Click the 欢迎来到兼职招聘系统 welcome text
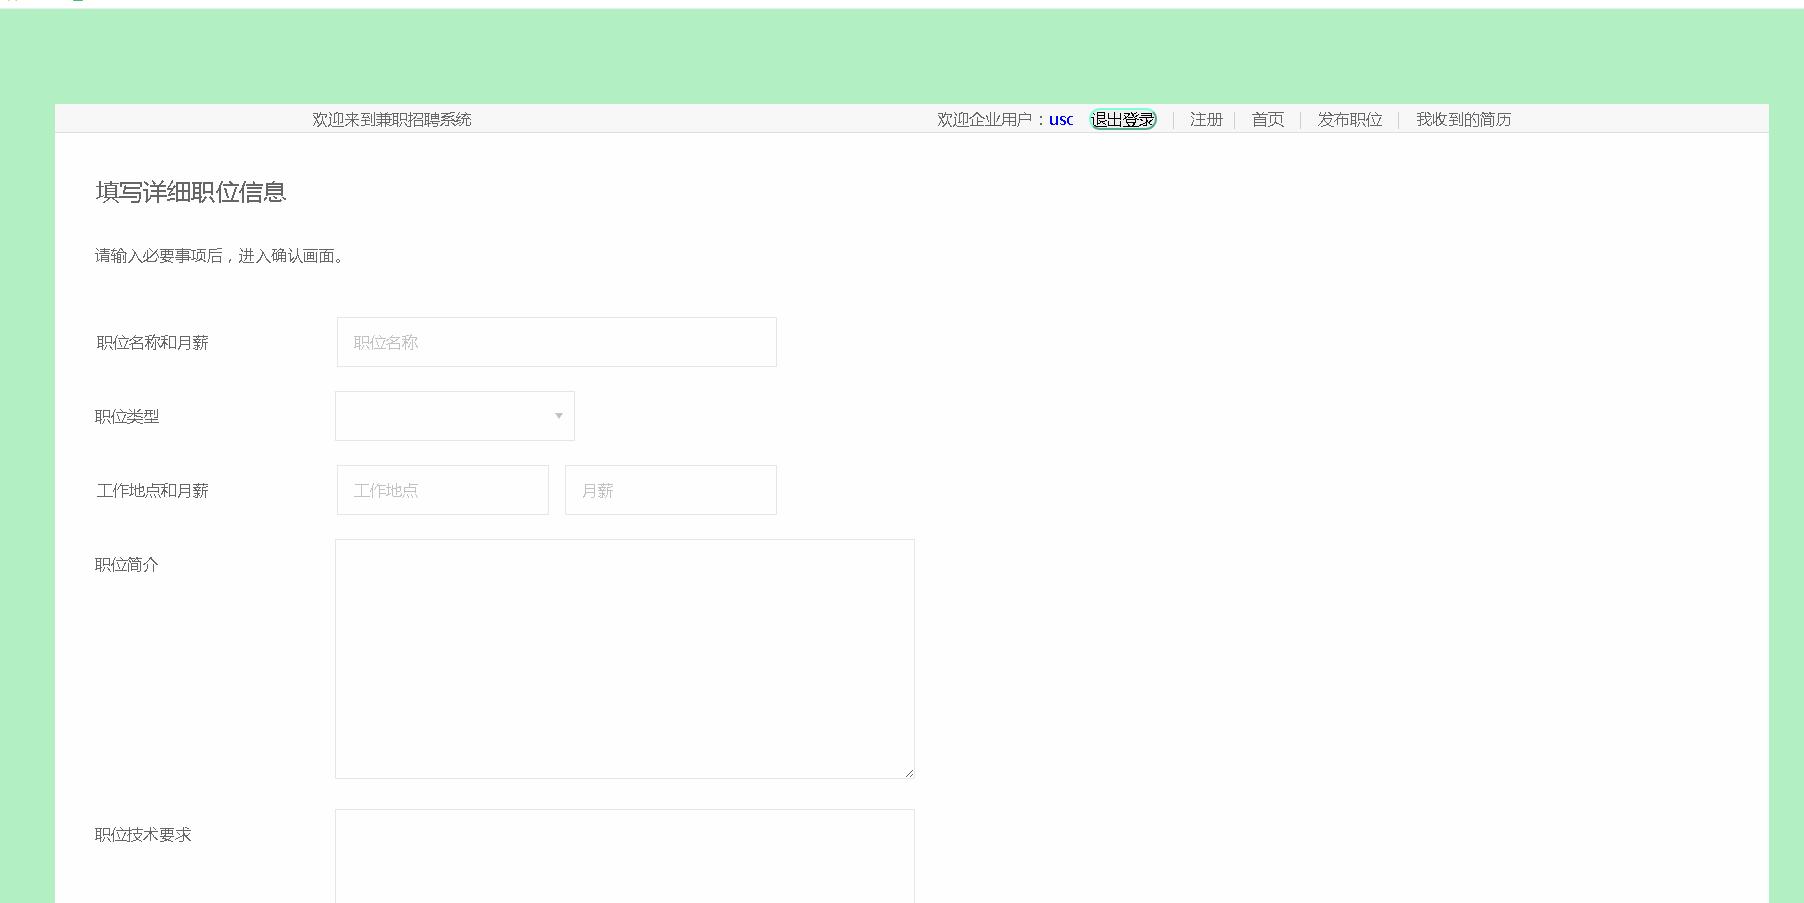Image resolution: width=1804 pixels, height=903 pixels. [x=392, y=119]
